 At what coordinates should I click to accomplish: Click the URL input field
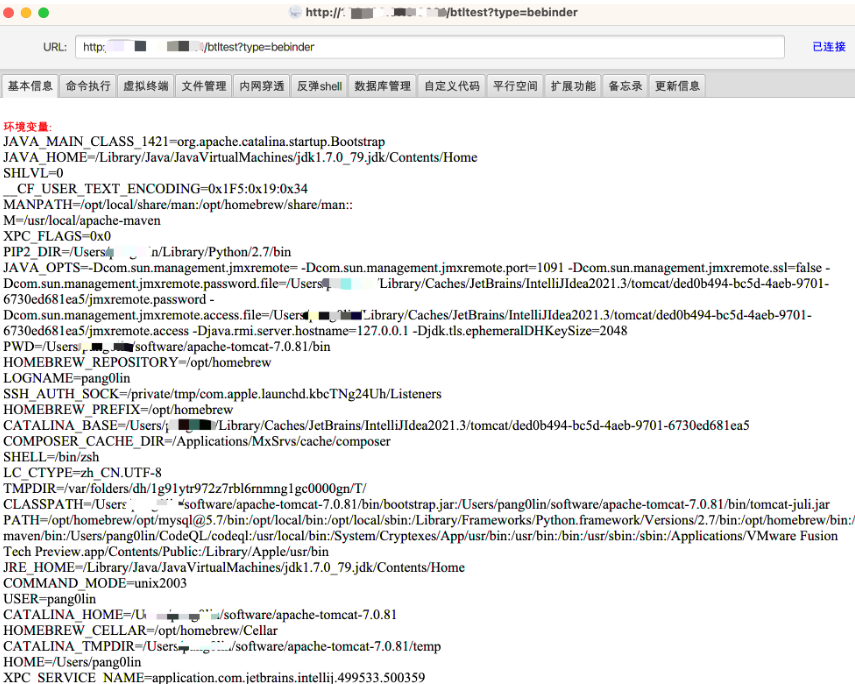430,47
